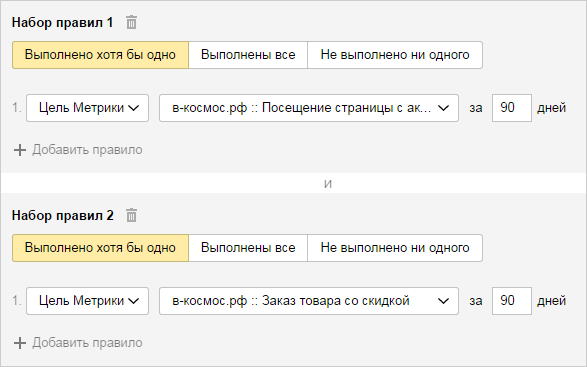Image resolution: width=587 pixels, height=367 pixels.
Task: Focus the 90 days field in rule set 2
Action: click(x=512, y=301)
